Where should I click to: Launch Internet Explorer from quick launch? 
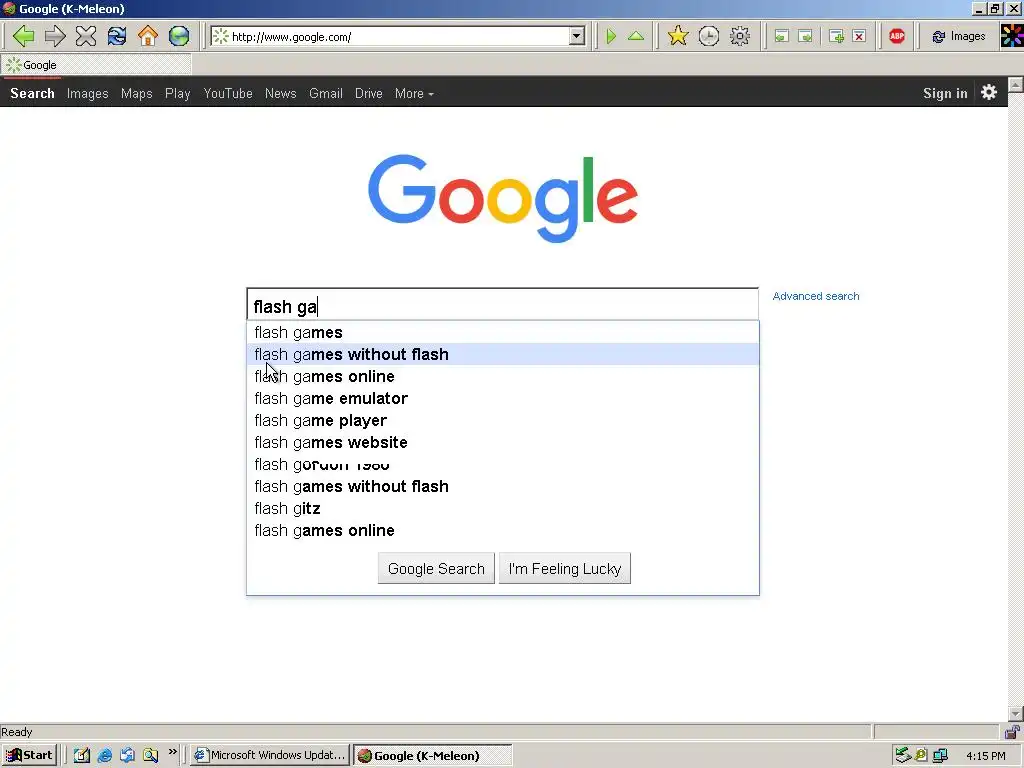pyautogui.click(x=104, y=756)
